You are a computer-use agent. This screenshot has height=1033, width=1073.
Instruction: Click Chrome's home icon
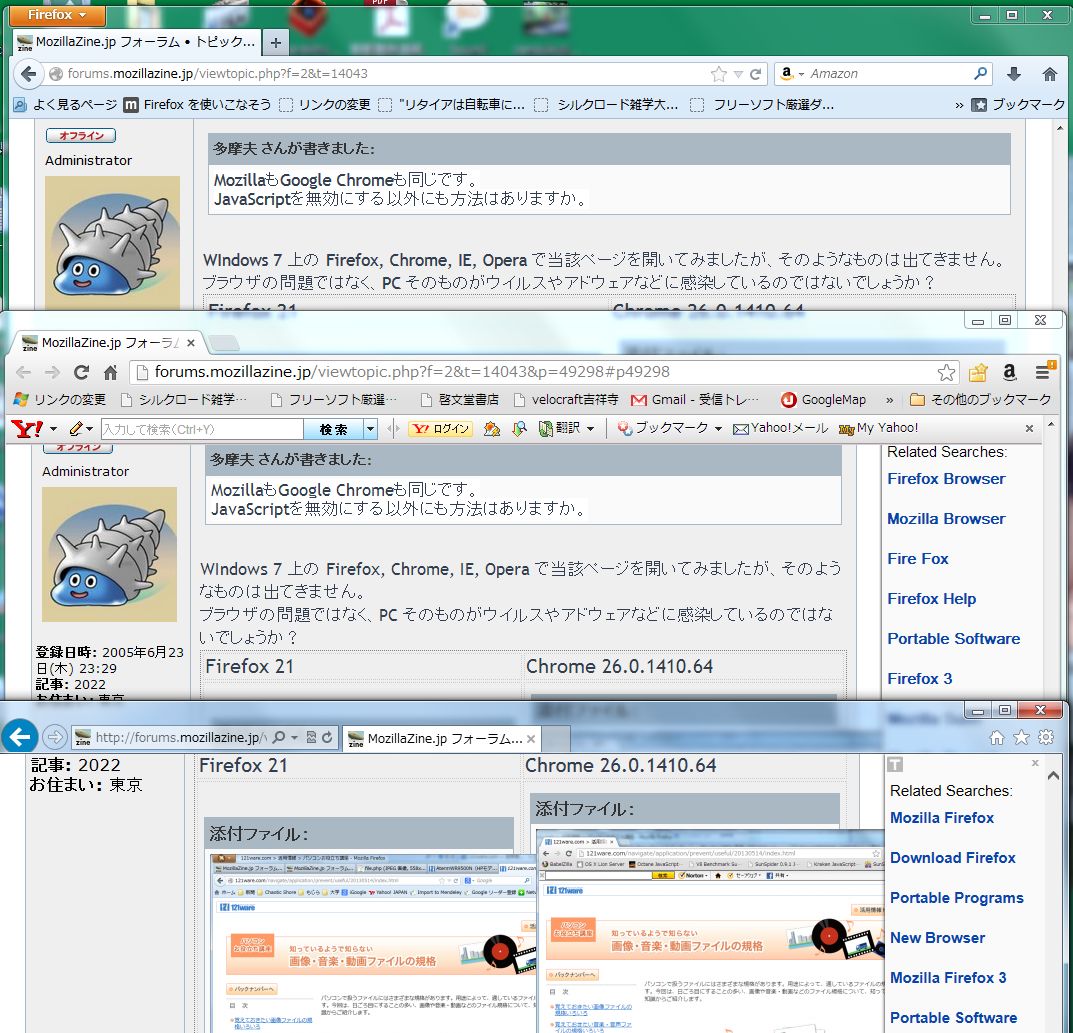pyautogui.click(x=110, y=372)
